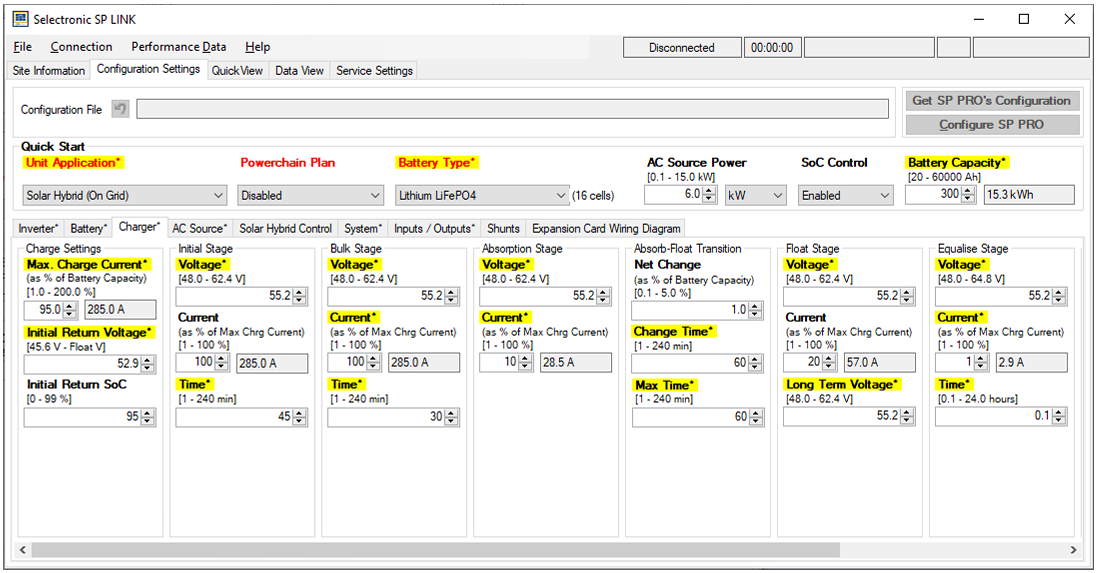Adjust the Bulk Stage Current percent stepper
This screenshot has width=1099, height=573.
coord(374,362)
